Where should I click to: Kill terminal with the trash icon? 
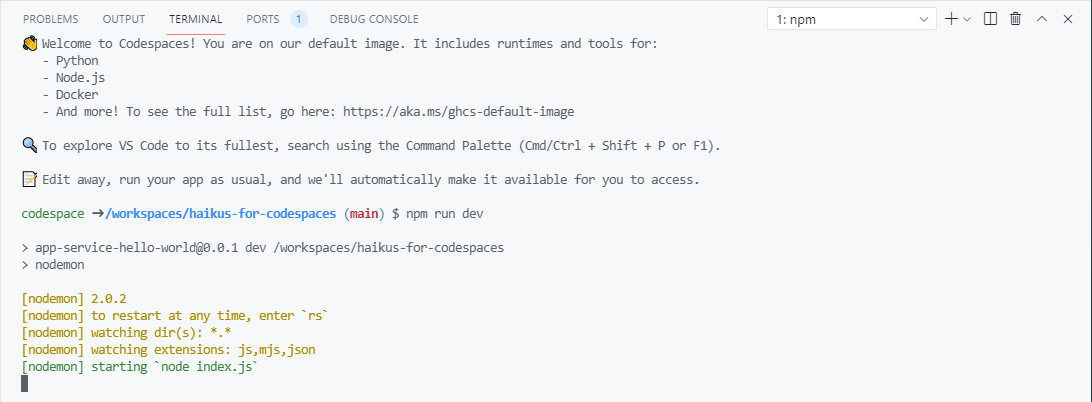(1016, 19)
